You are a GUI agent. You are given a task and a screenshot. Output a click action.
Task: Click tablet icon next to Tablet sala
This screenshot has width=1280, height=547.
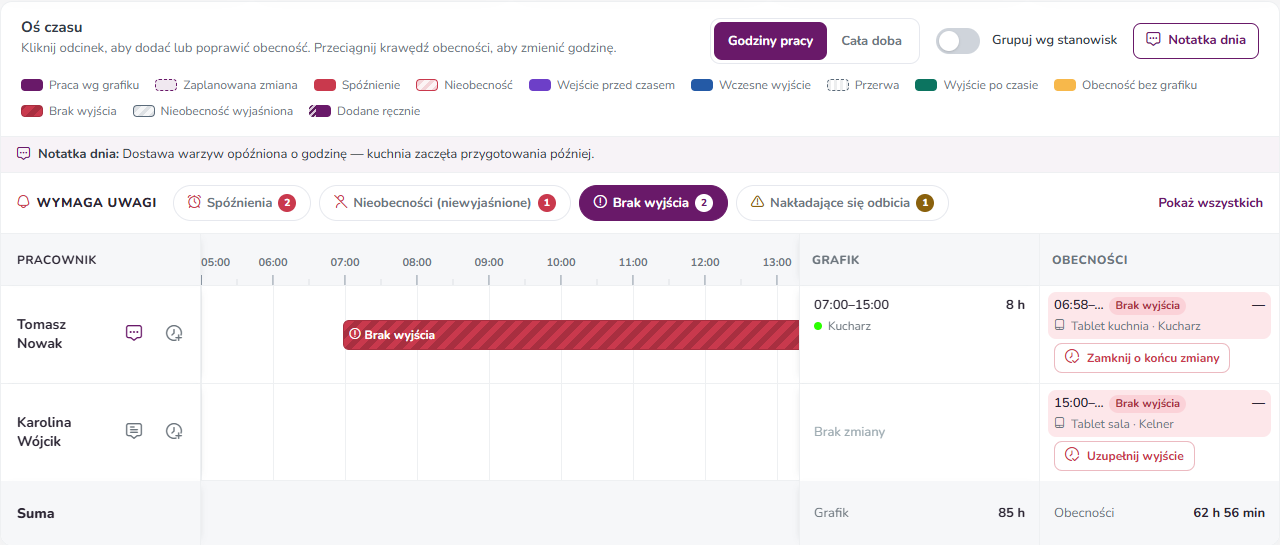click(1060, 424)
